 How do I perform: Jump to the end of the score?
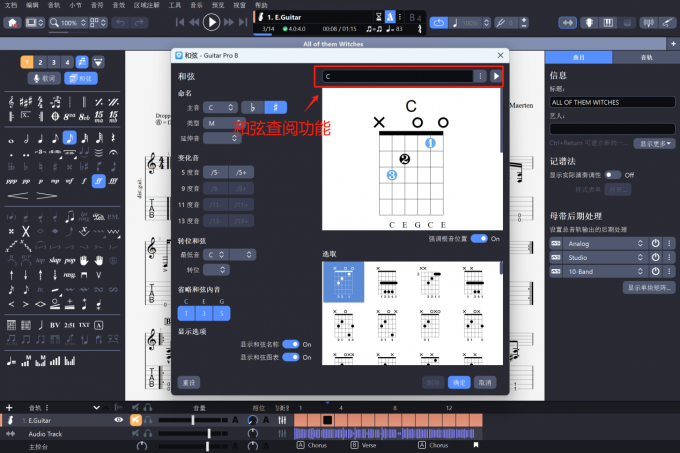coord(243,22)
